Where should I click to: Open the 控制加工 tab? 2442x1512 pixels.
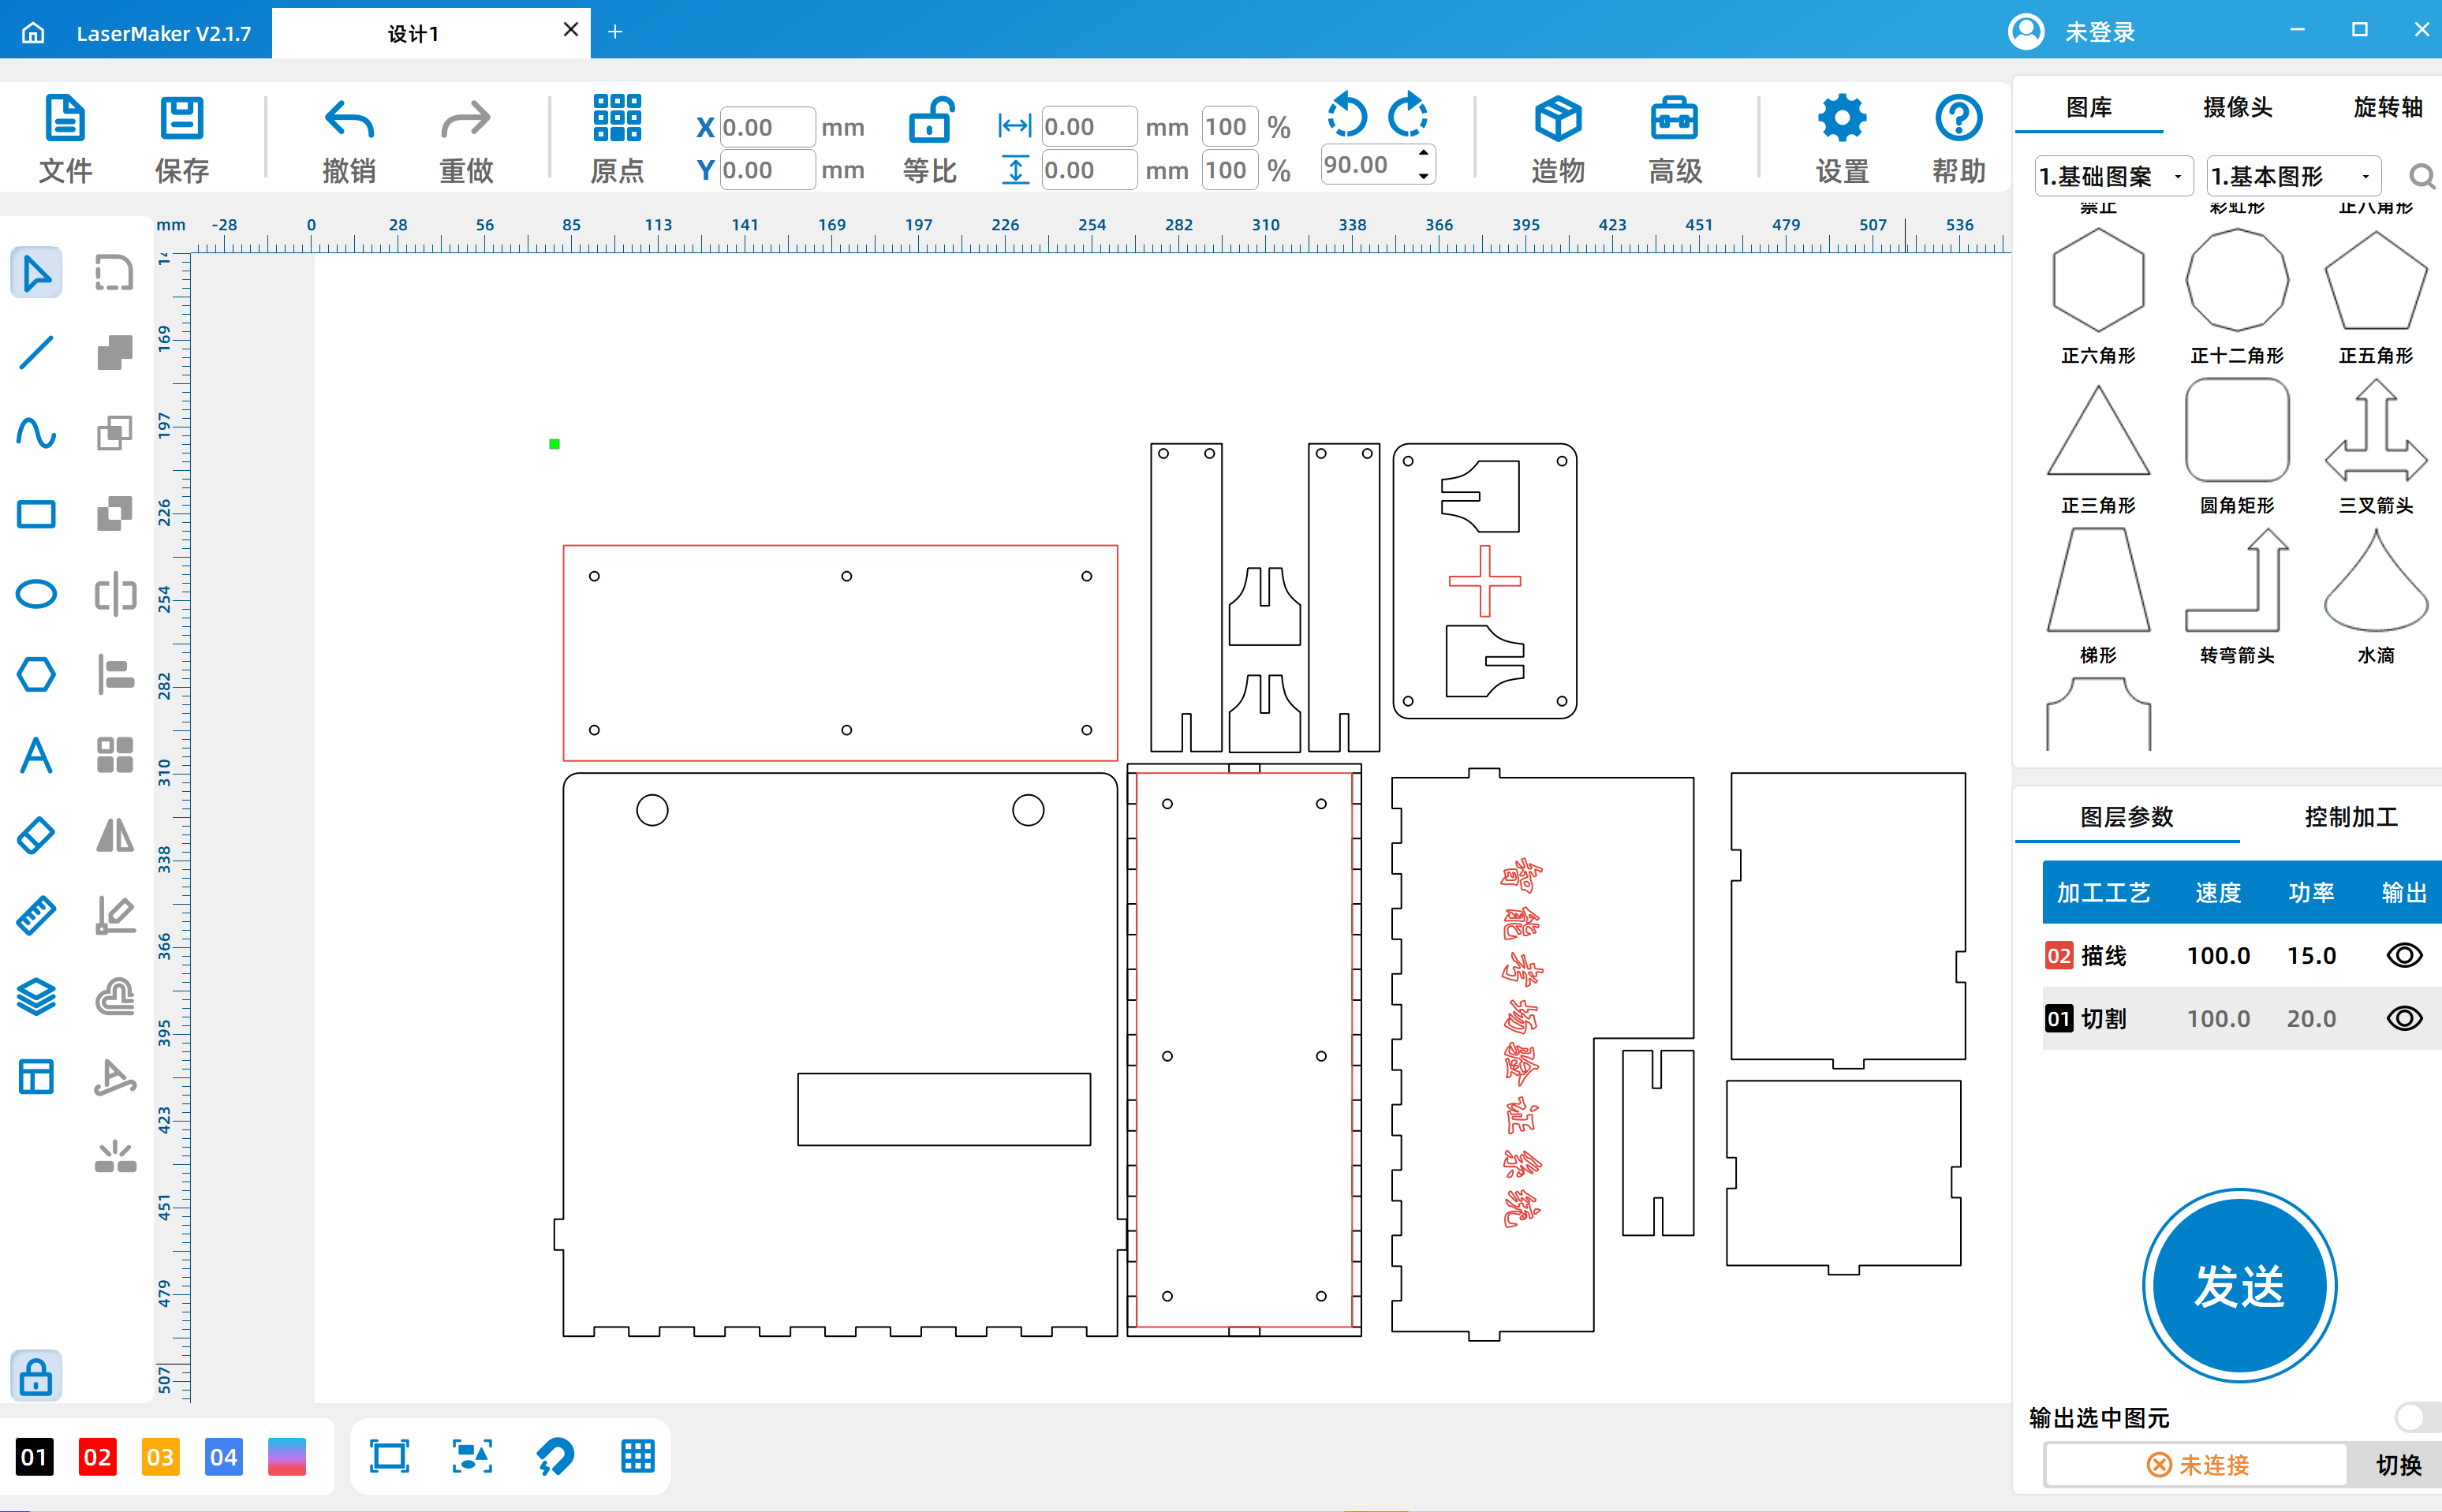2350,817
